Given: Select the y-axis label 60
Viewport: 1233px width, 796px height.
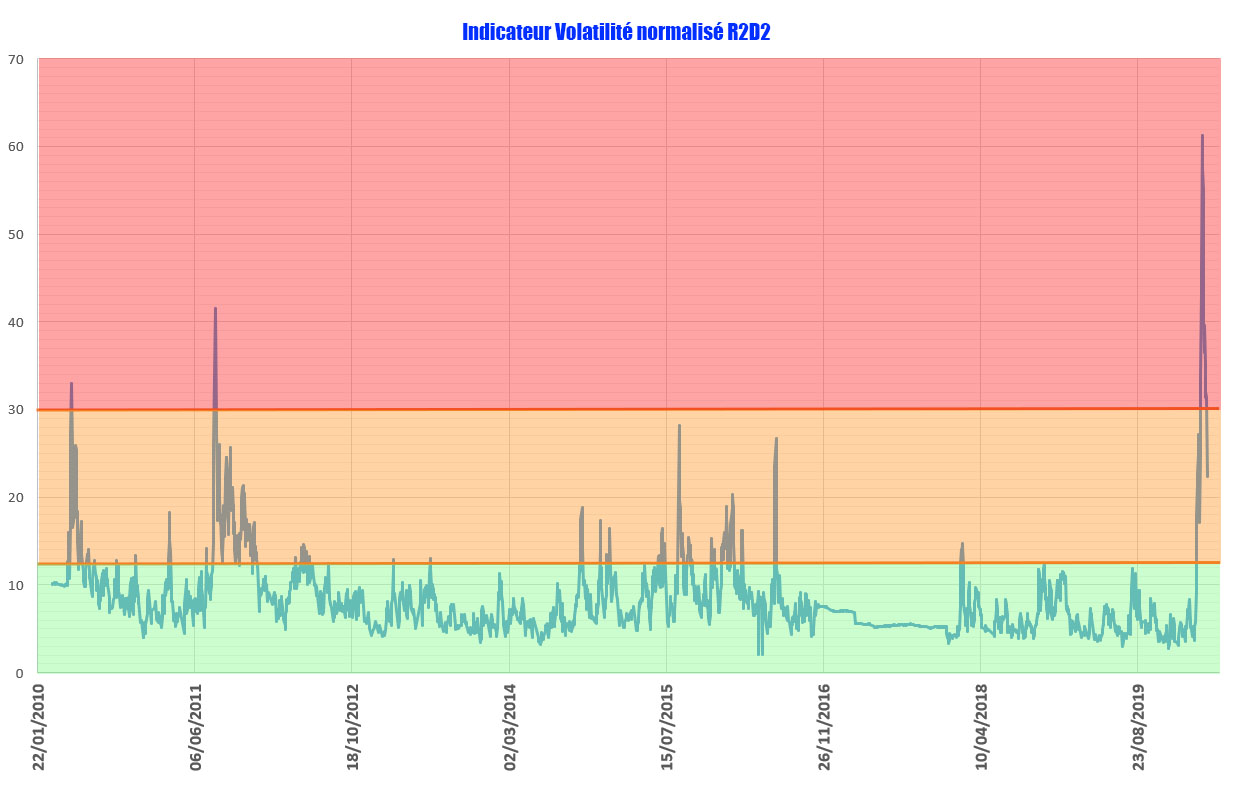Looking at the screenshot, I should [15, 147].
